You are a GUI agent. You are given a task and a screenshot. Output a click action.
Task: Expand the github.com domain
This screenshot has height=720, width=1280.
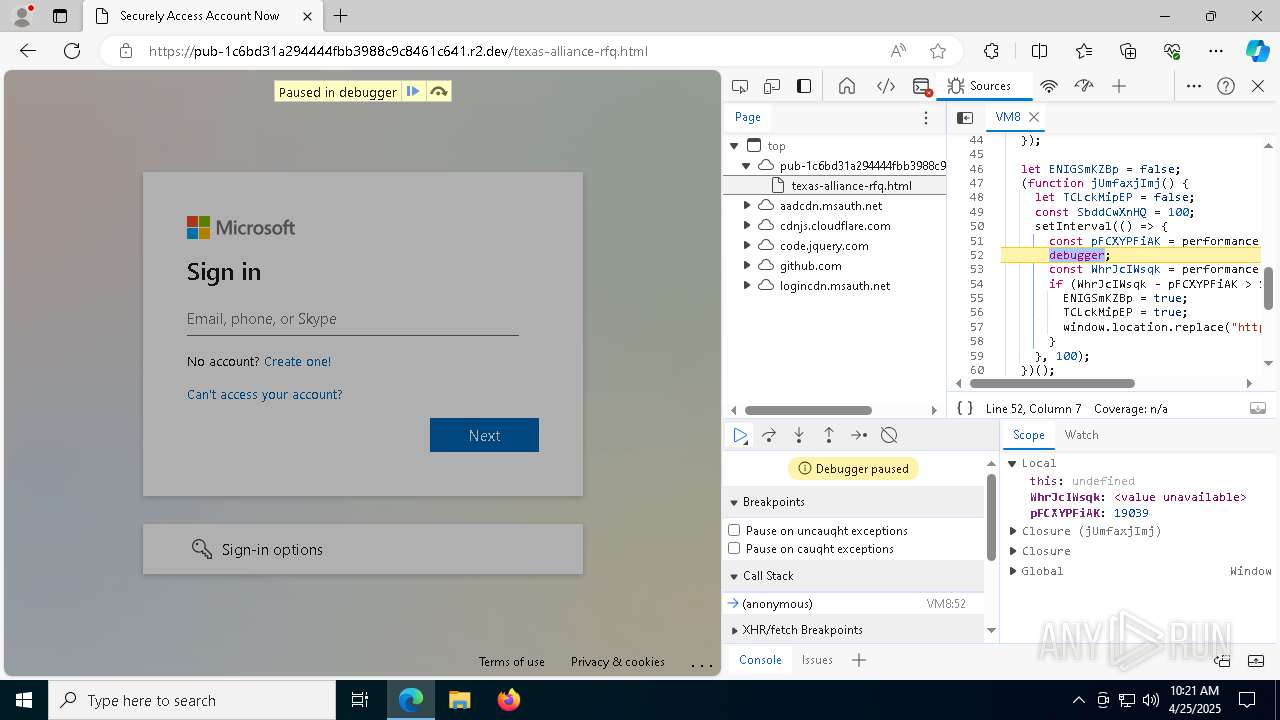coord(747,265)
